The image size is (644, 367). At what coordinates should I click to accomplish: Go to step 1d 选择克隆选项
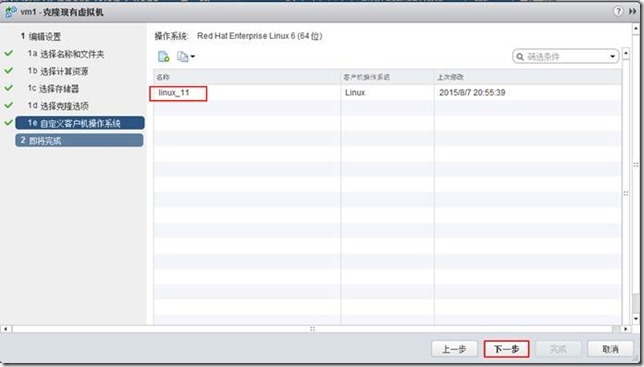(58, 106)
